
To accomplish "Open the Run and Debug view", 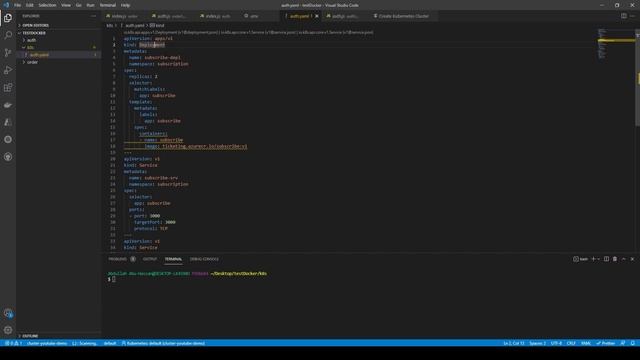I will 8,70.
